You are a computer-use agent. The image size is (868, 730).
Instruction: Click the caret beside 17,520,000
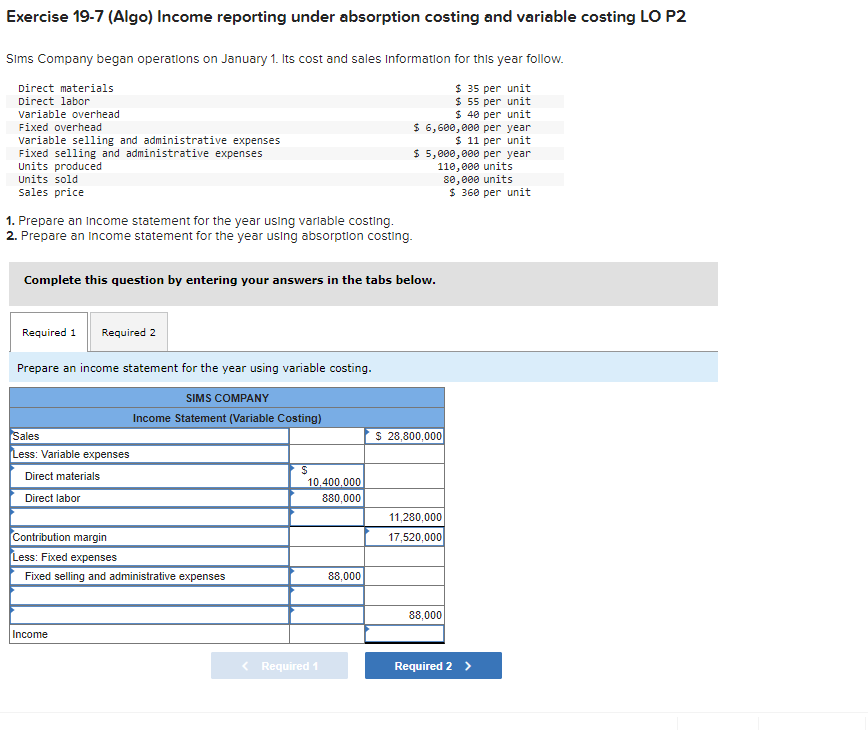368,531
